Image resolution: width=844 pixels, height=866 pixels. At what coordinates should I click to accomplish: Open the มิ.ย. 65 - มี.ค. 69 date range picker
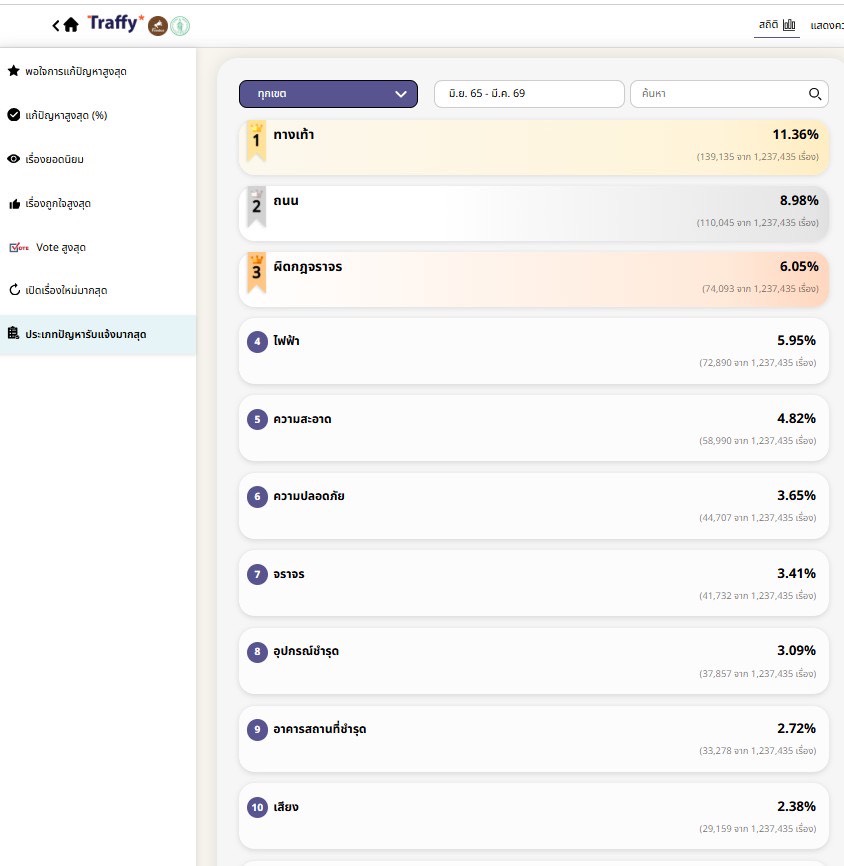[529, 94]
